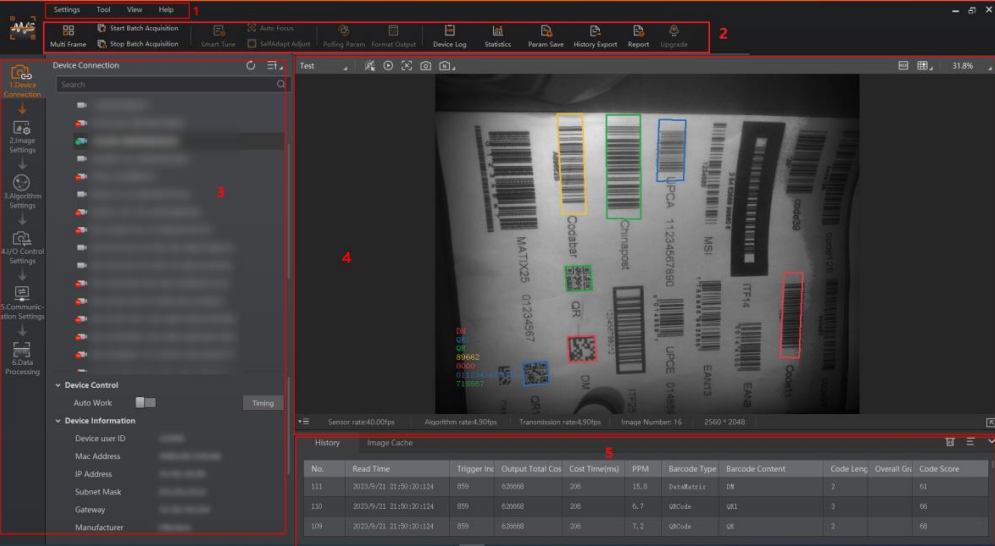The width and height of the screenshot is (995, 546).
Task: Open the Format Output tool
Action: point(393,36)
